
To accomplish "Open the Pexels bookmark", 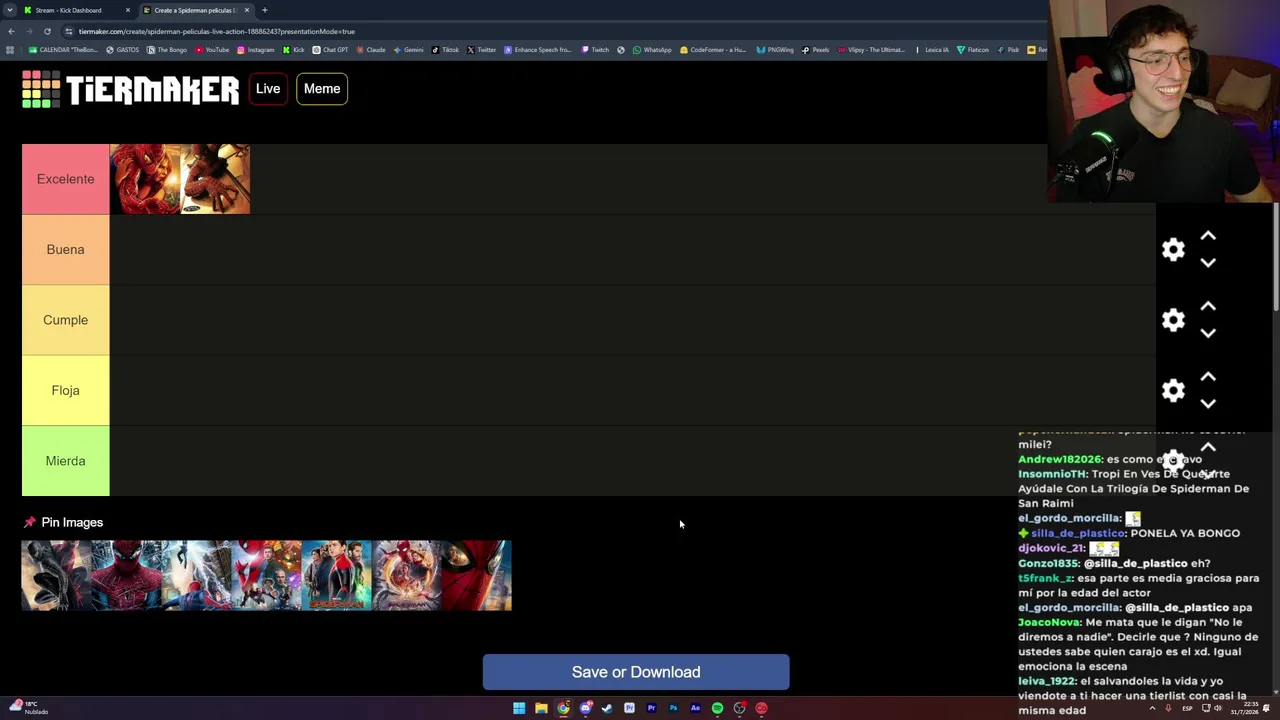I will (x=816, y=50).
